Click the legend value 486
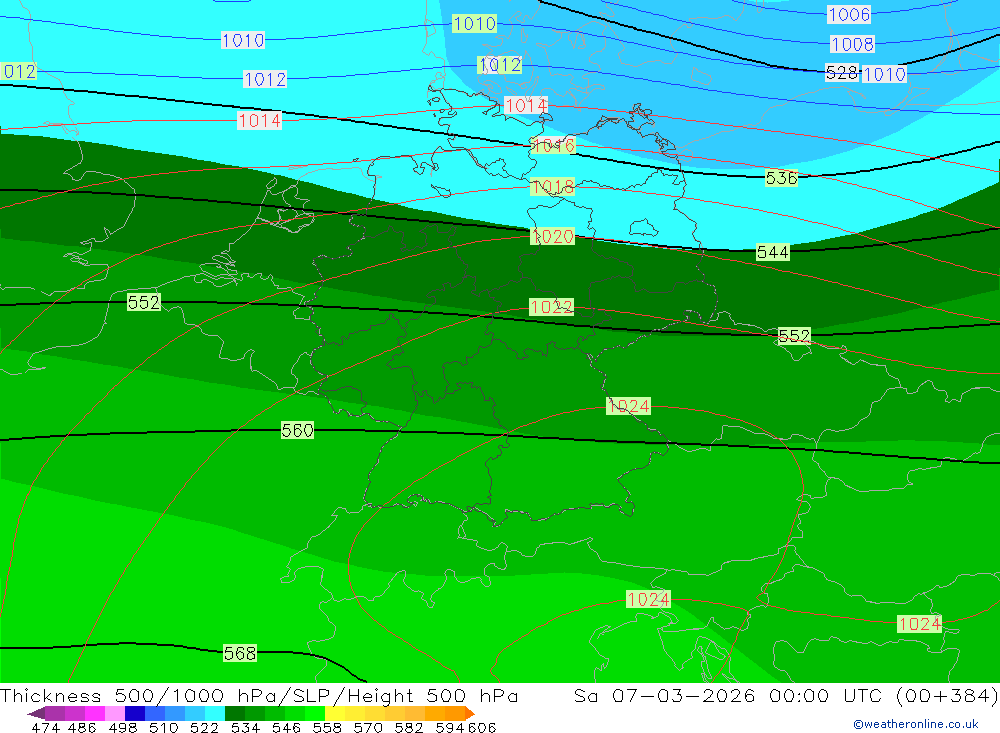Screen dimensions: 1000x733 click(82, 727)
